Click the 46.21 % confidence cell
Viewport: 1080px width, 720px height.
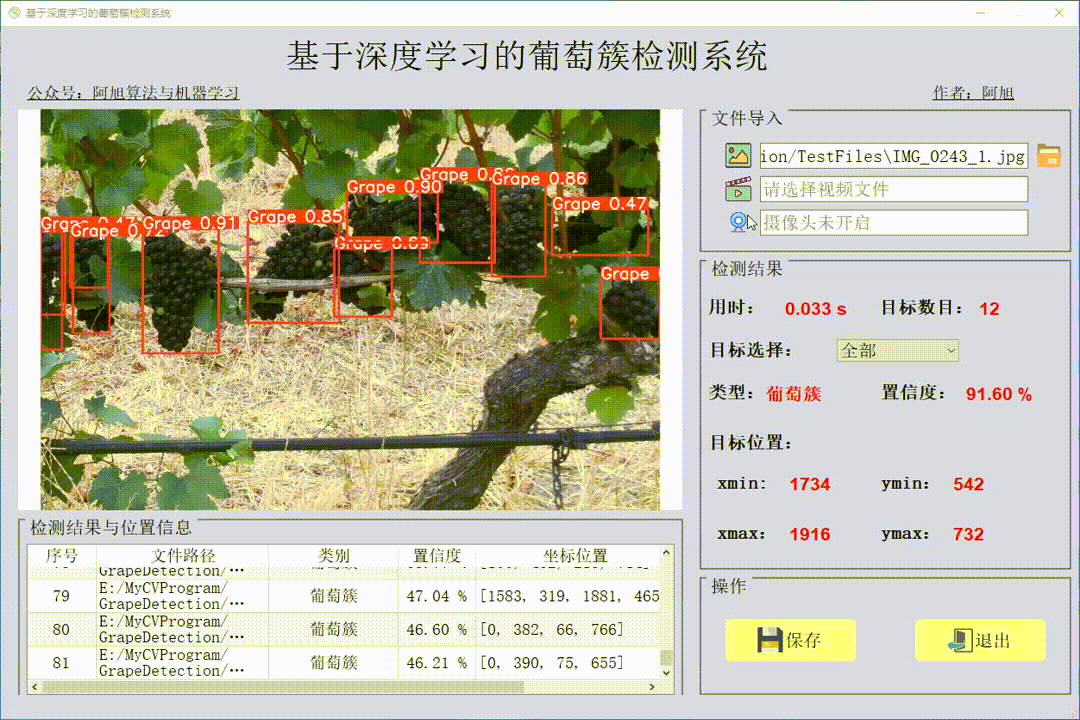tap(437, 663)
